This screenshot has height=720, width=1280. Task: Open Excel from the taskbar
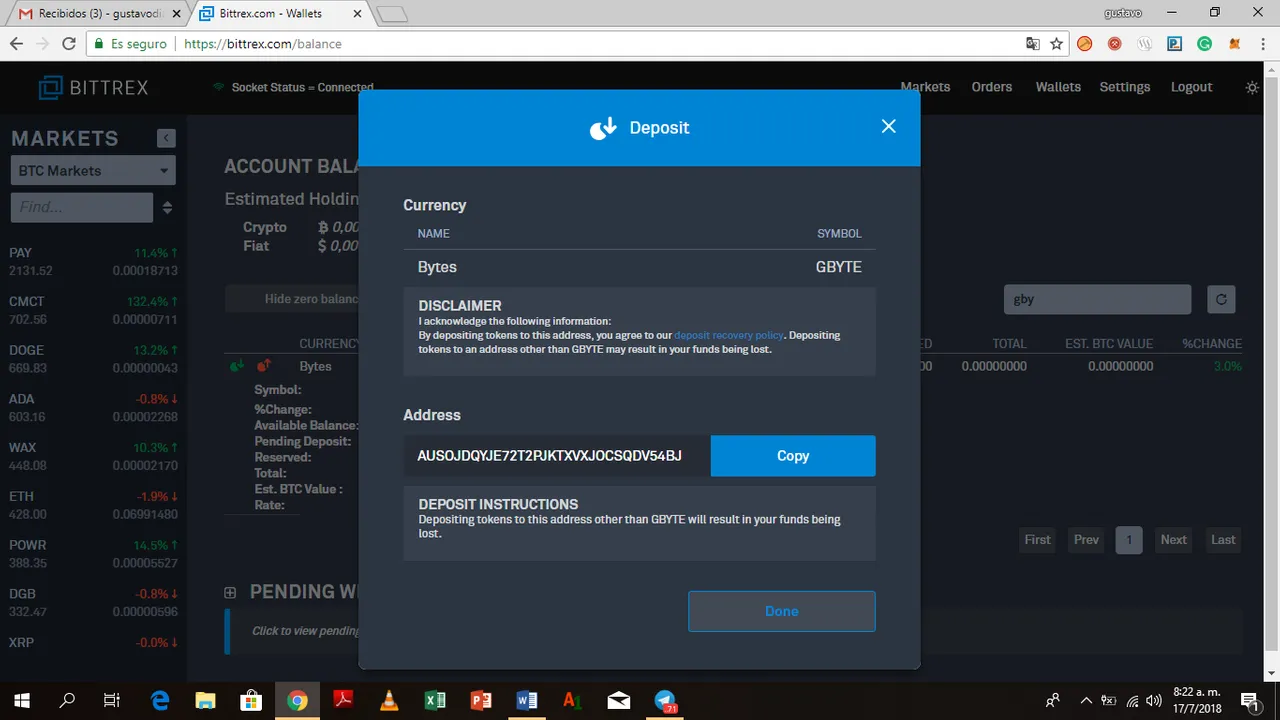click(x=435, y=701)
